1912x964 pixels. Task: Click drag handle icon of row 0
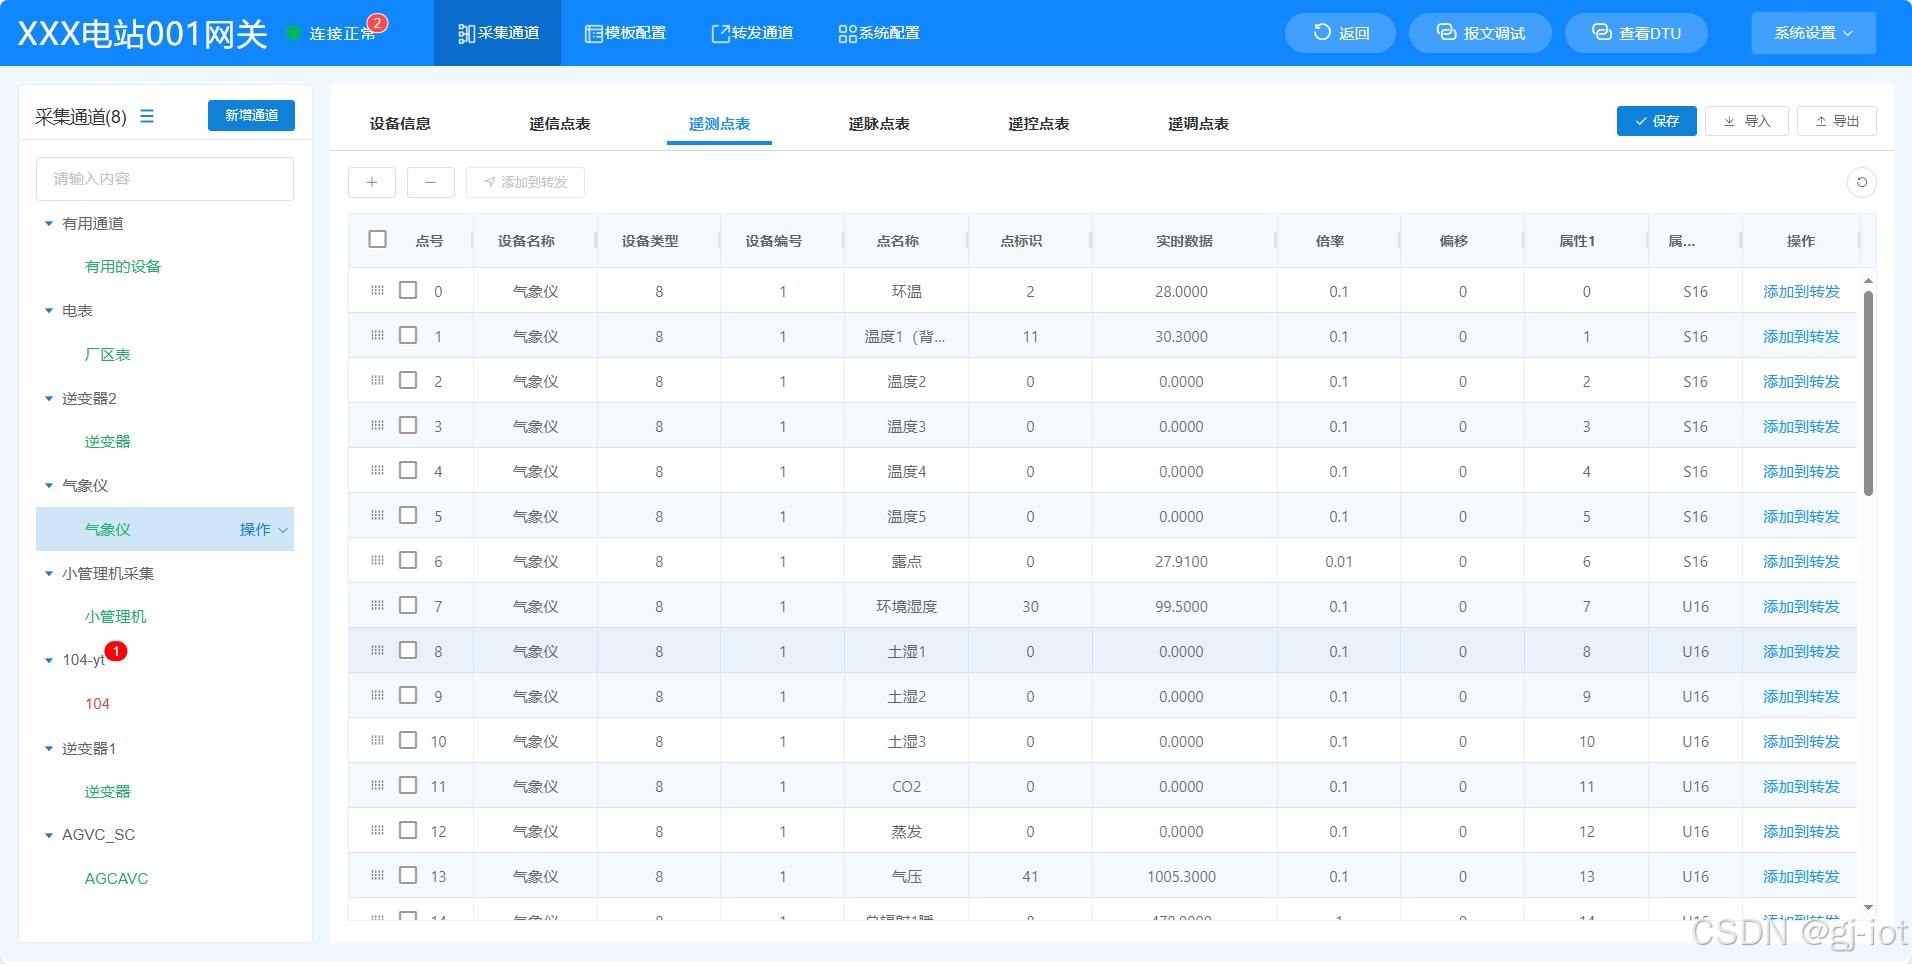point(377,290)
